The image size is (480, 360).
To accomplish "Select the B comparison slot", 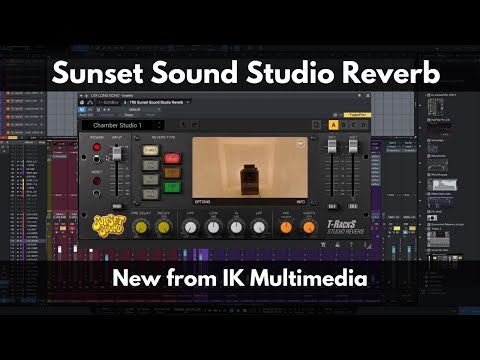I will (x=344, y=125).
